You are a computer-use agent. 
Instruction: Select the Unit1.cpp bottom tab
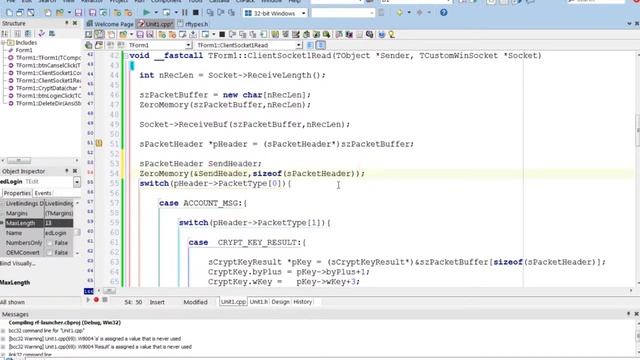233,302
